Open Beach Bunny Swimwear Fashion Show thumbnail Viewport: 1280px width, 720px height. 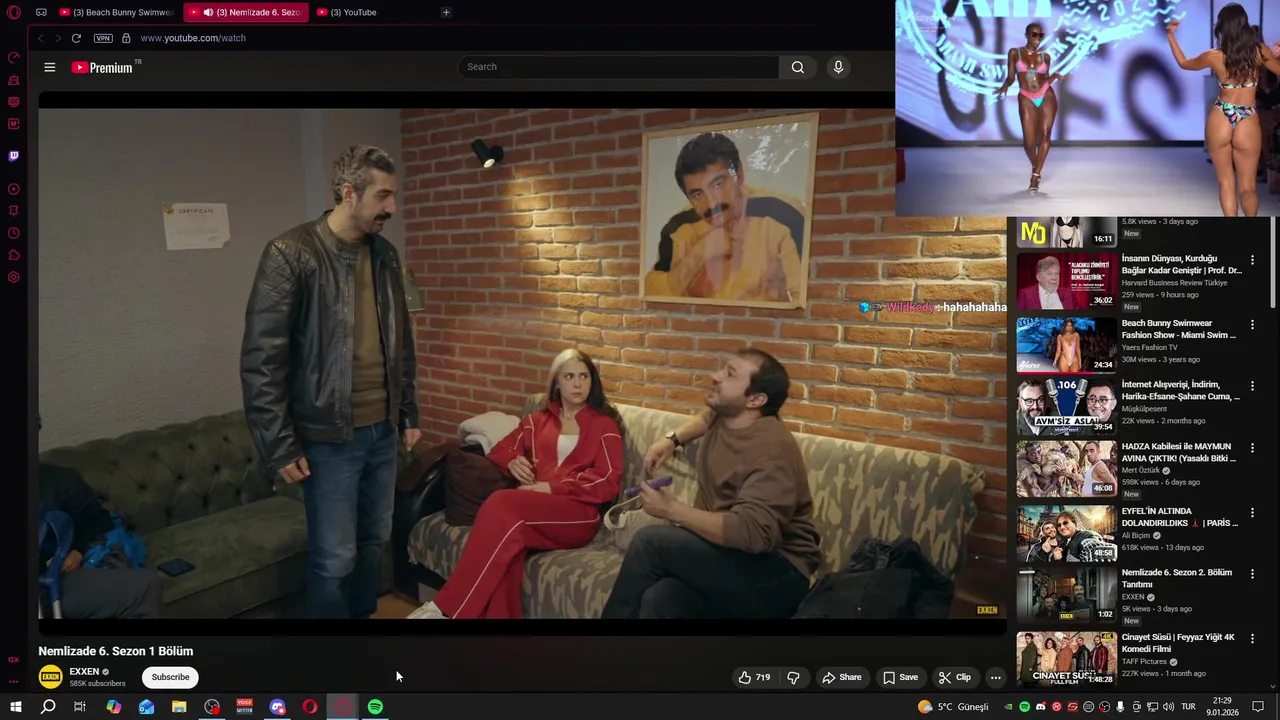point(1066,345)
